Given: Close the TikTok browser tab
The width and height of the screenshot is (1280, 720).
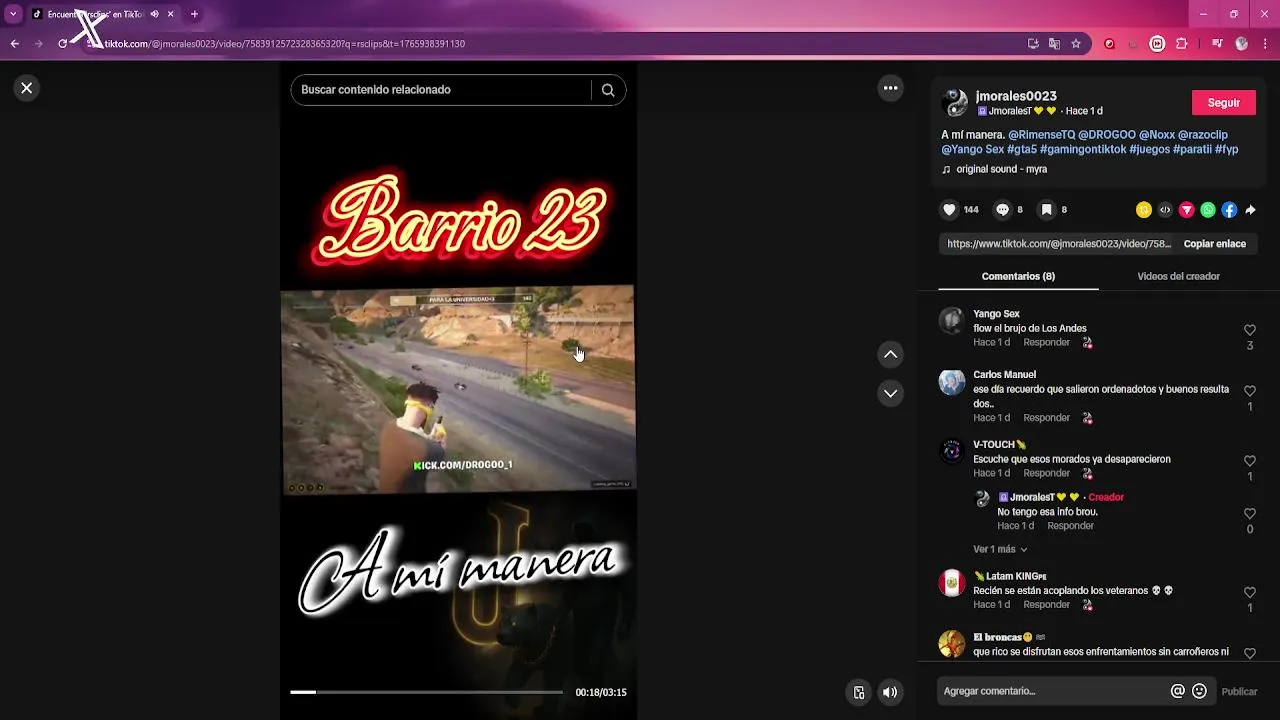Looking at the screenshot, I should [x=171, y=14].
